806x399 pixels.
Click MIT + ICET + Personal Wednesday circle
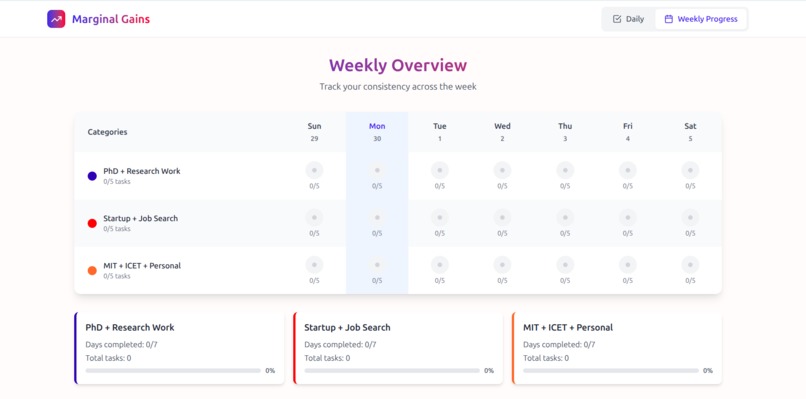coord(502,265)
